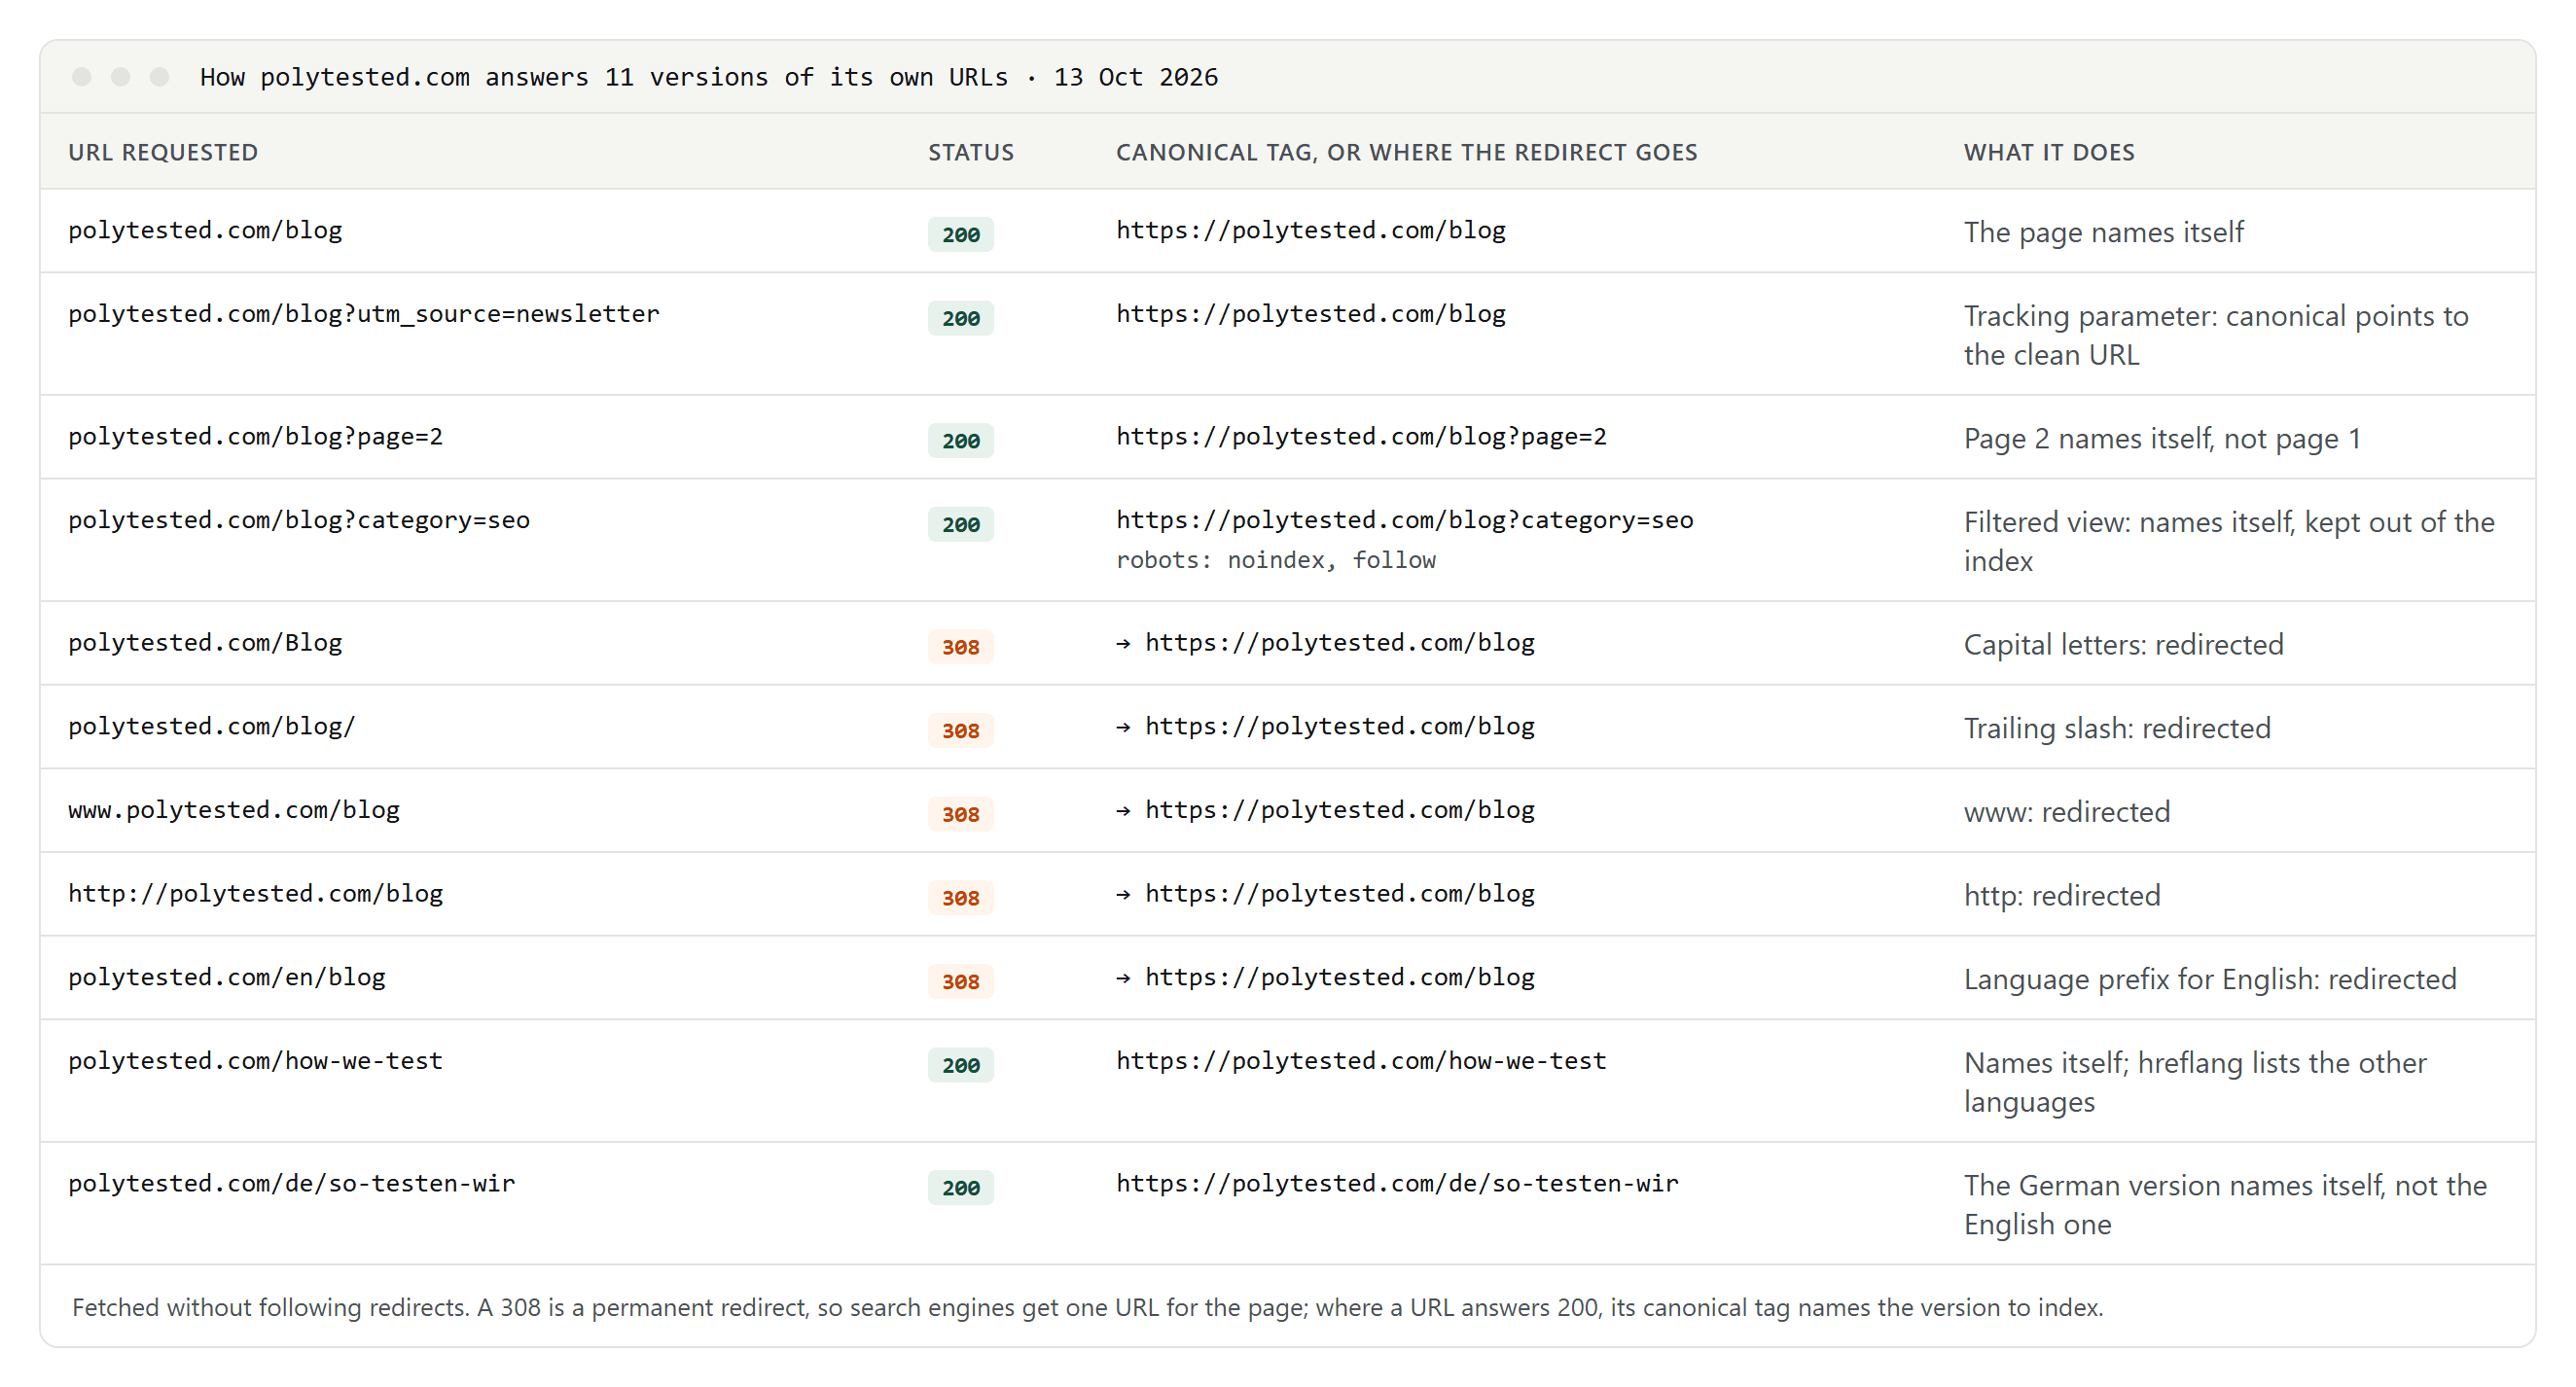2576x1387 pixels.
Task: Click 'Language prefix for English: redirected'
Action: 2210,980
